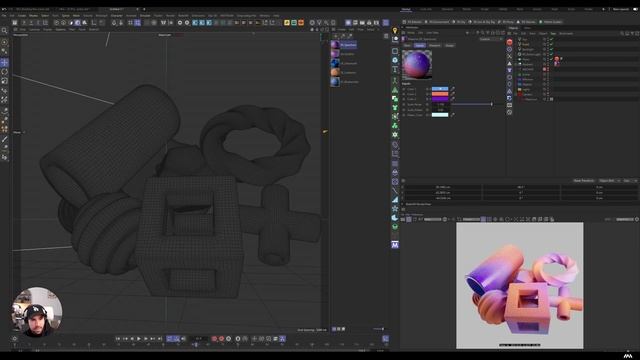Toggle the highlighted snap icon in top toolbar
Screen dimensions: 640x360
click(x=138, y=22)
